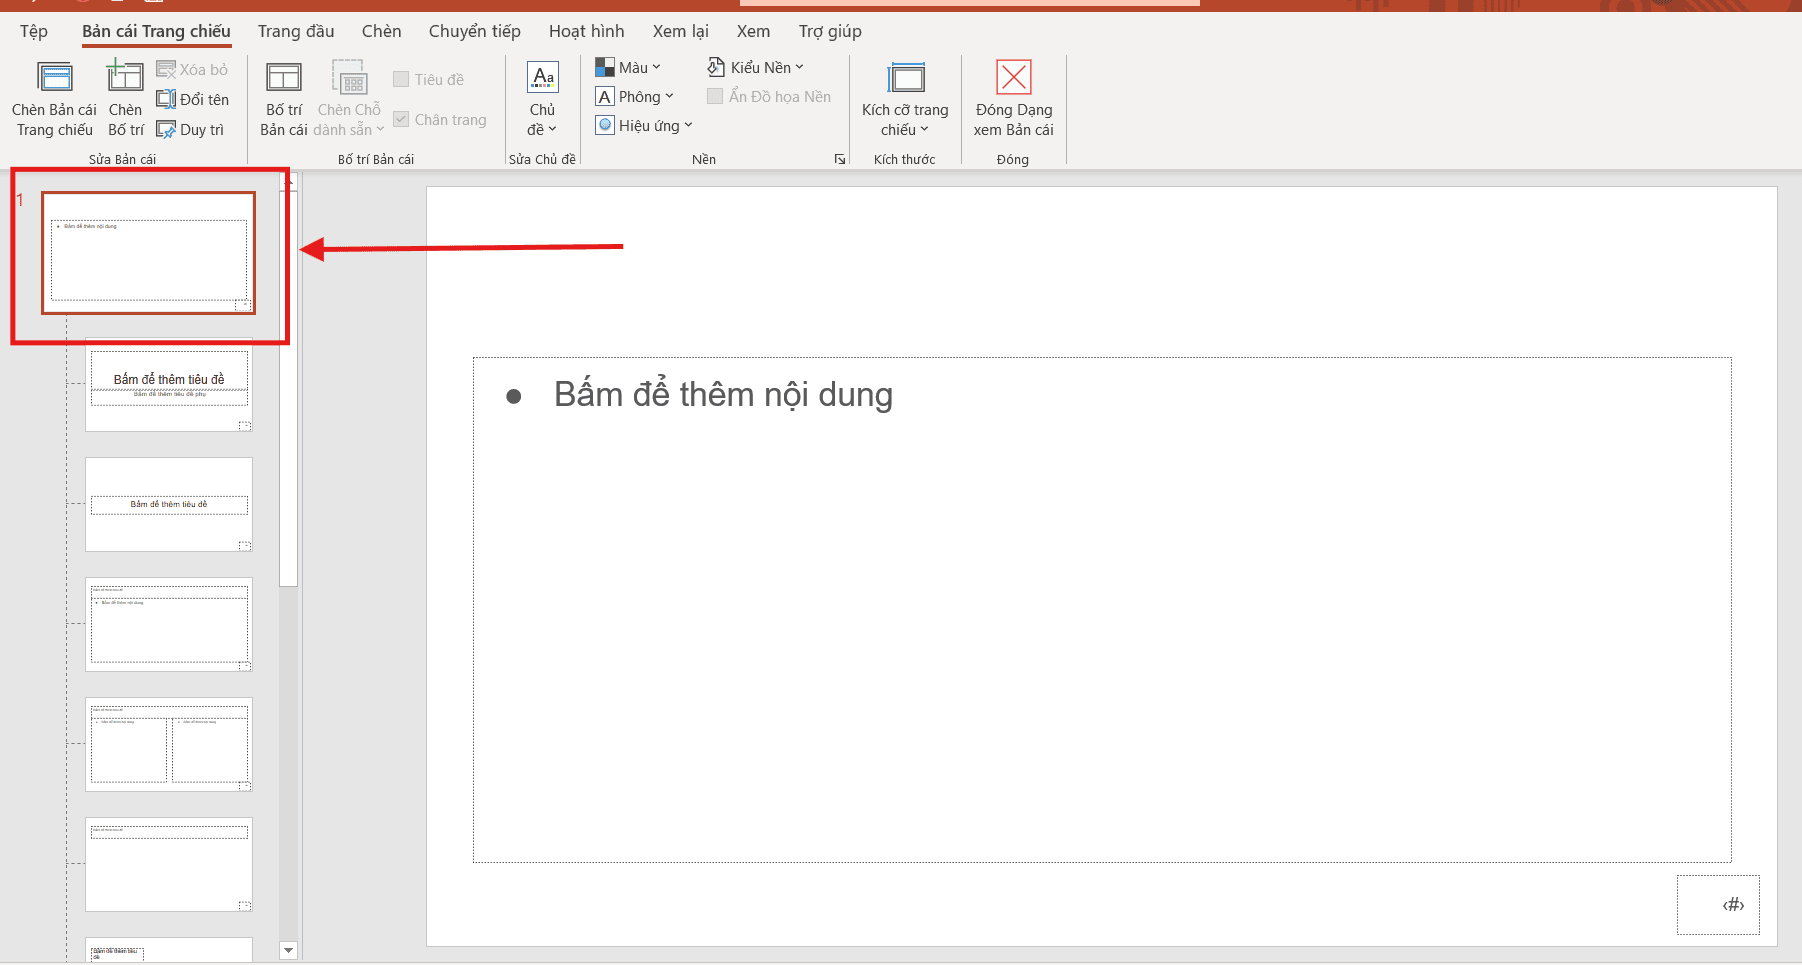Open Kích cỡ trang chiếu size dropdown
This screenshot has height=965, width=1802.
[905, 98]
